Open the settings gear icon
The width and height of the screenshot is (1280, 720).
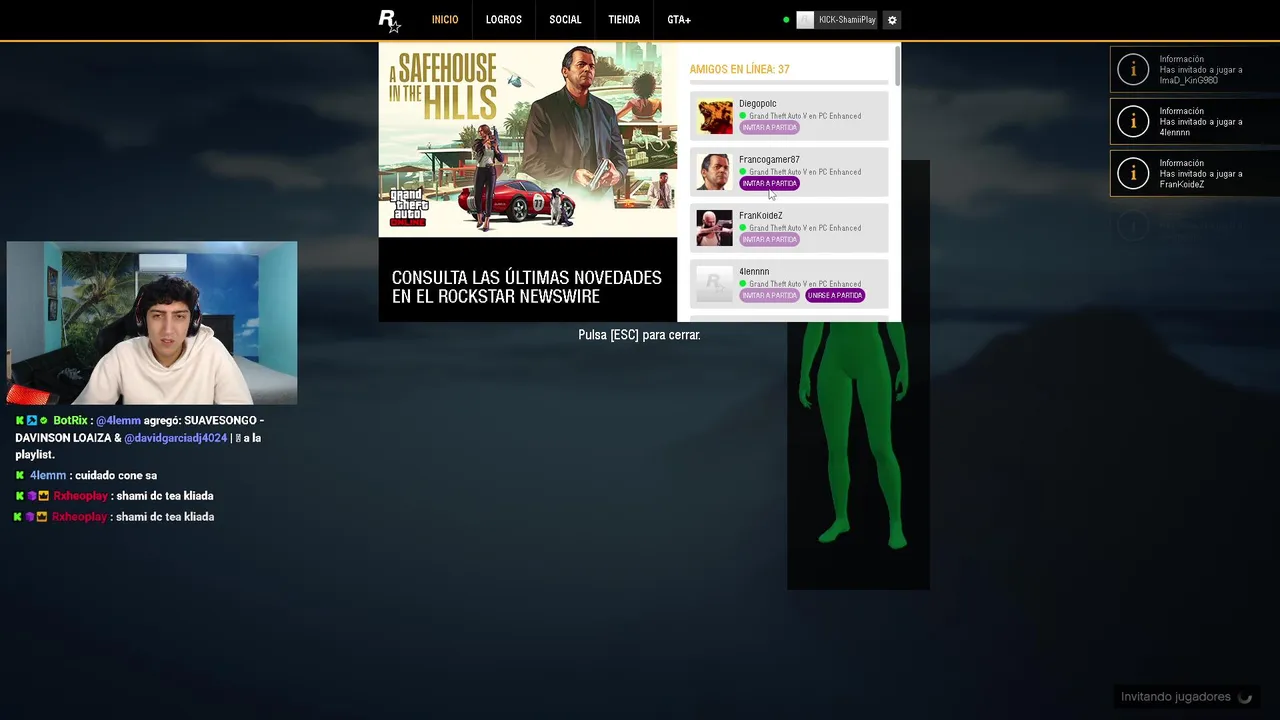892,20
